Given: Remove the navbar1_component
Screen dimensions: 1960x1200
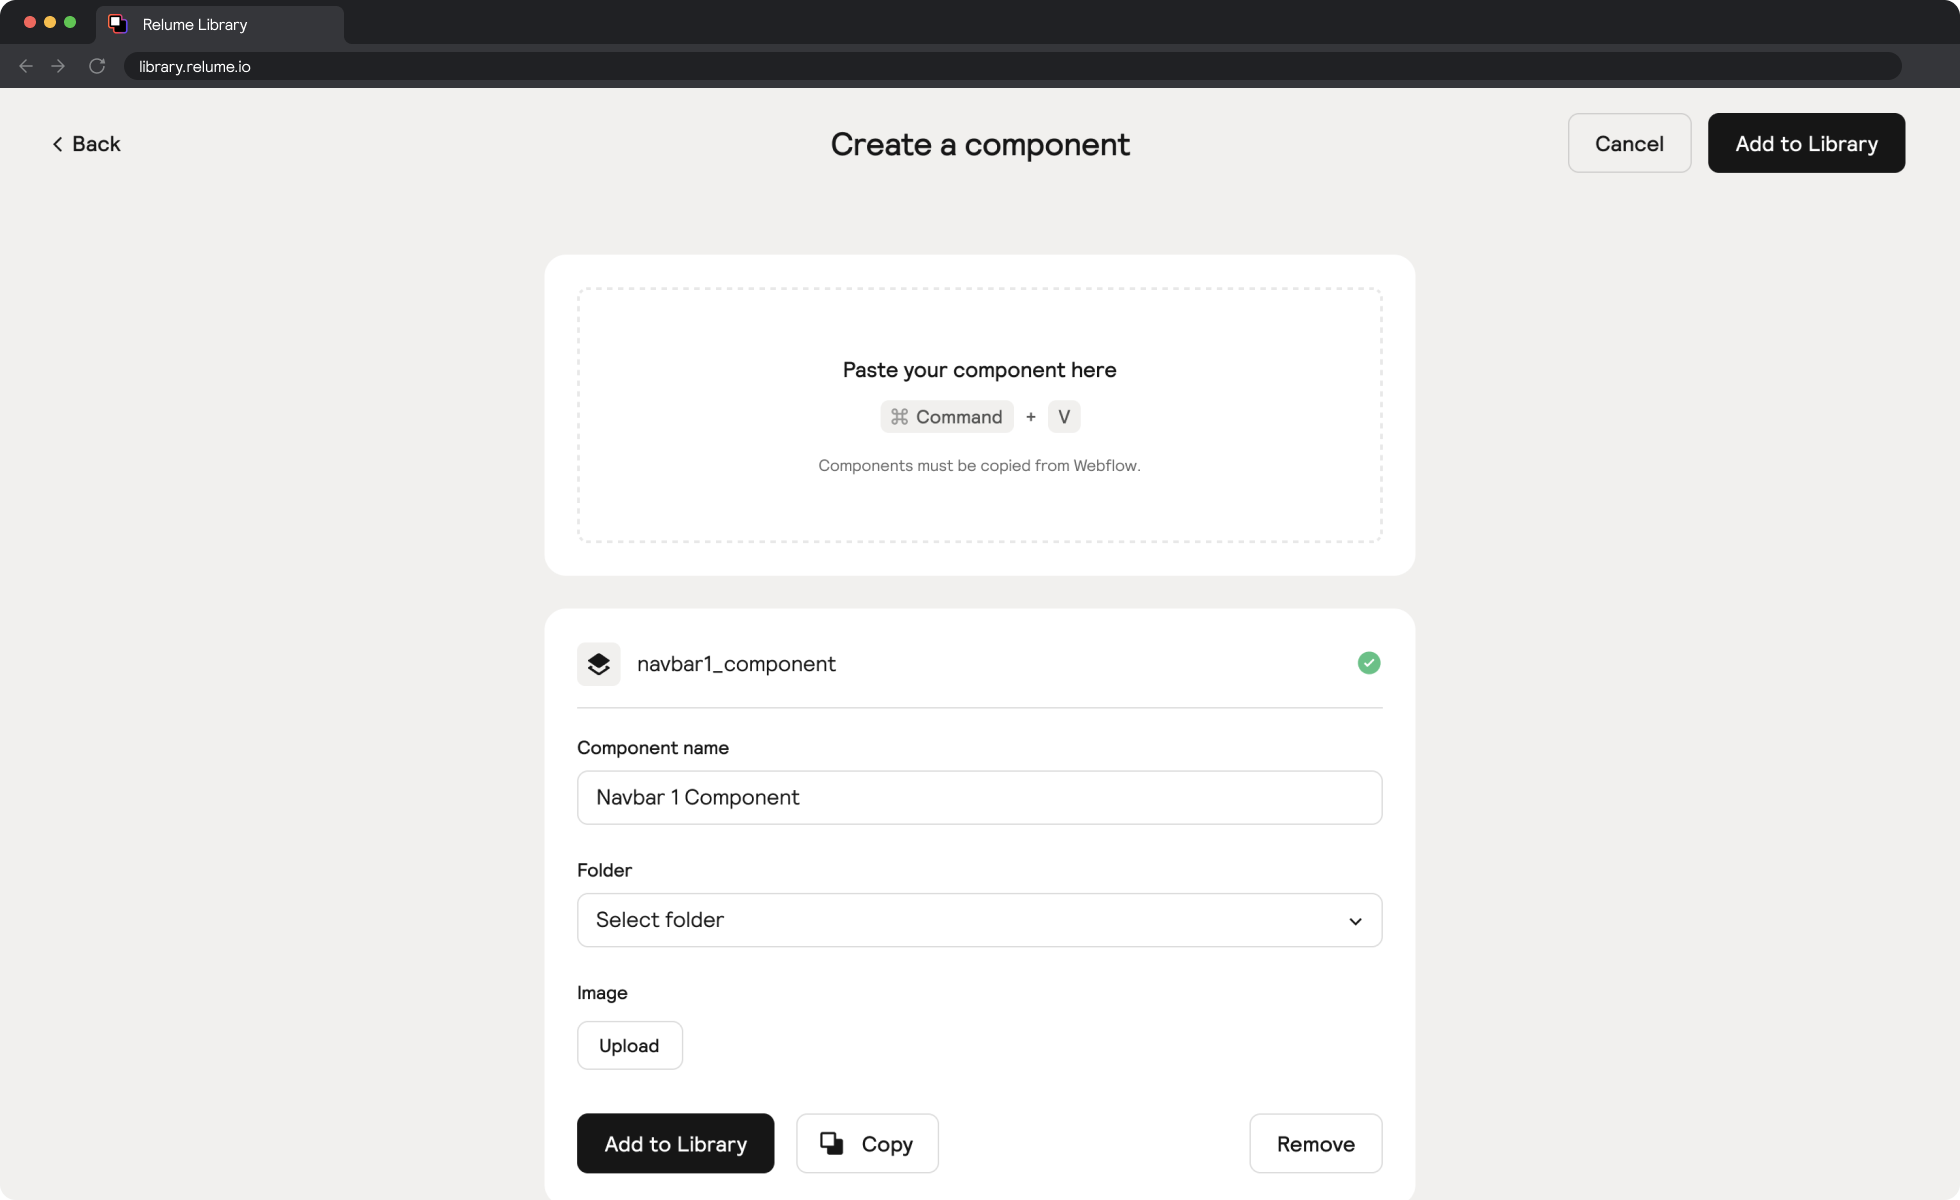Looking at the screenshot, I should pyautogui.click(x=1315, y=1143).
